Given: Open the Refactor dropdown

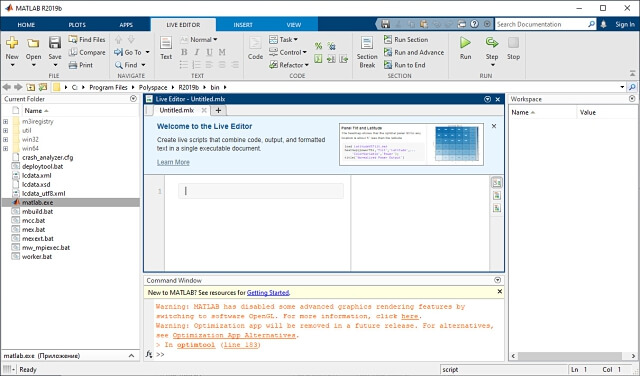Looking at the screenshot, I should (x=289, y=65).
